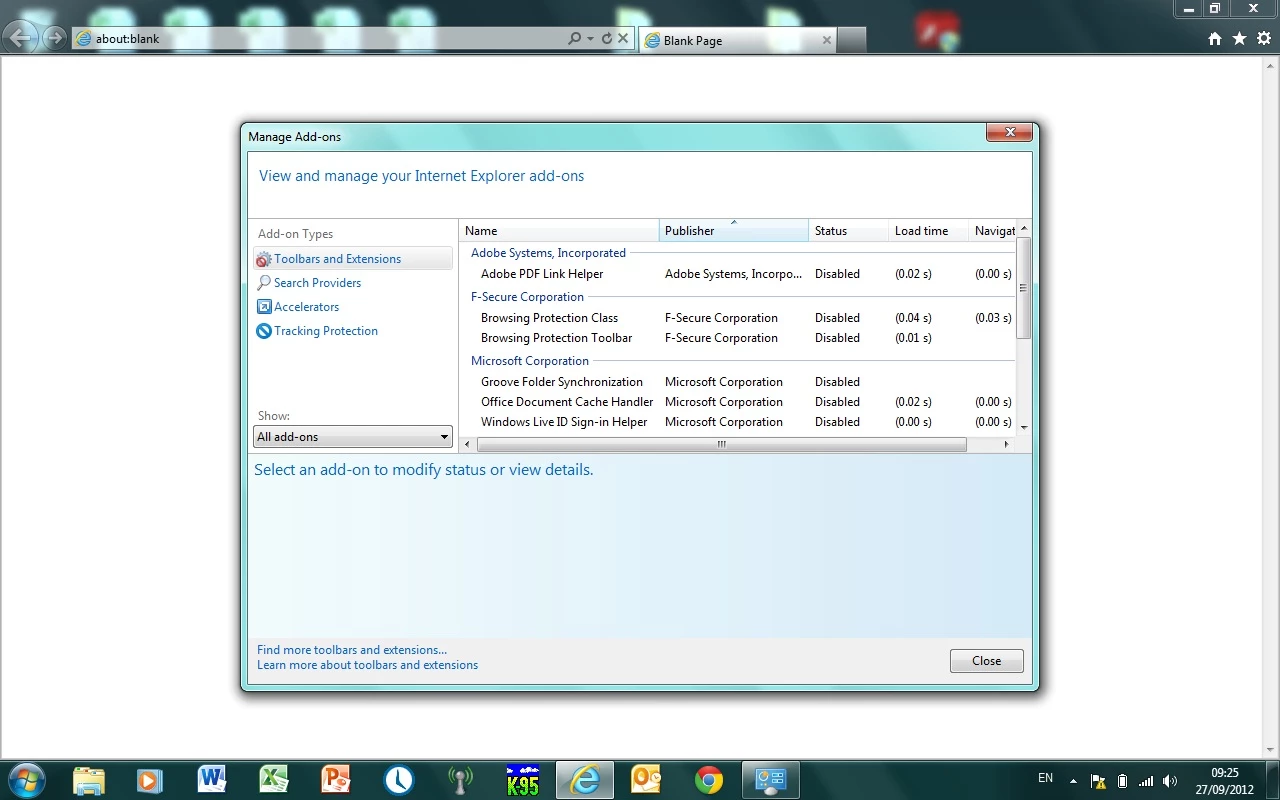Select Office Document Cache Handler add-on
The width and height of the screenshot is (1280, 800).
pyautogui.click(x=738, y=402)
